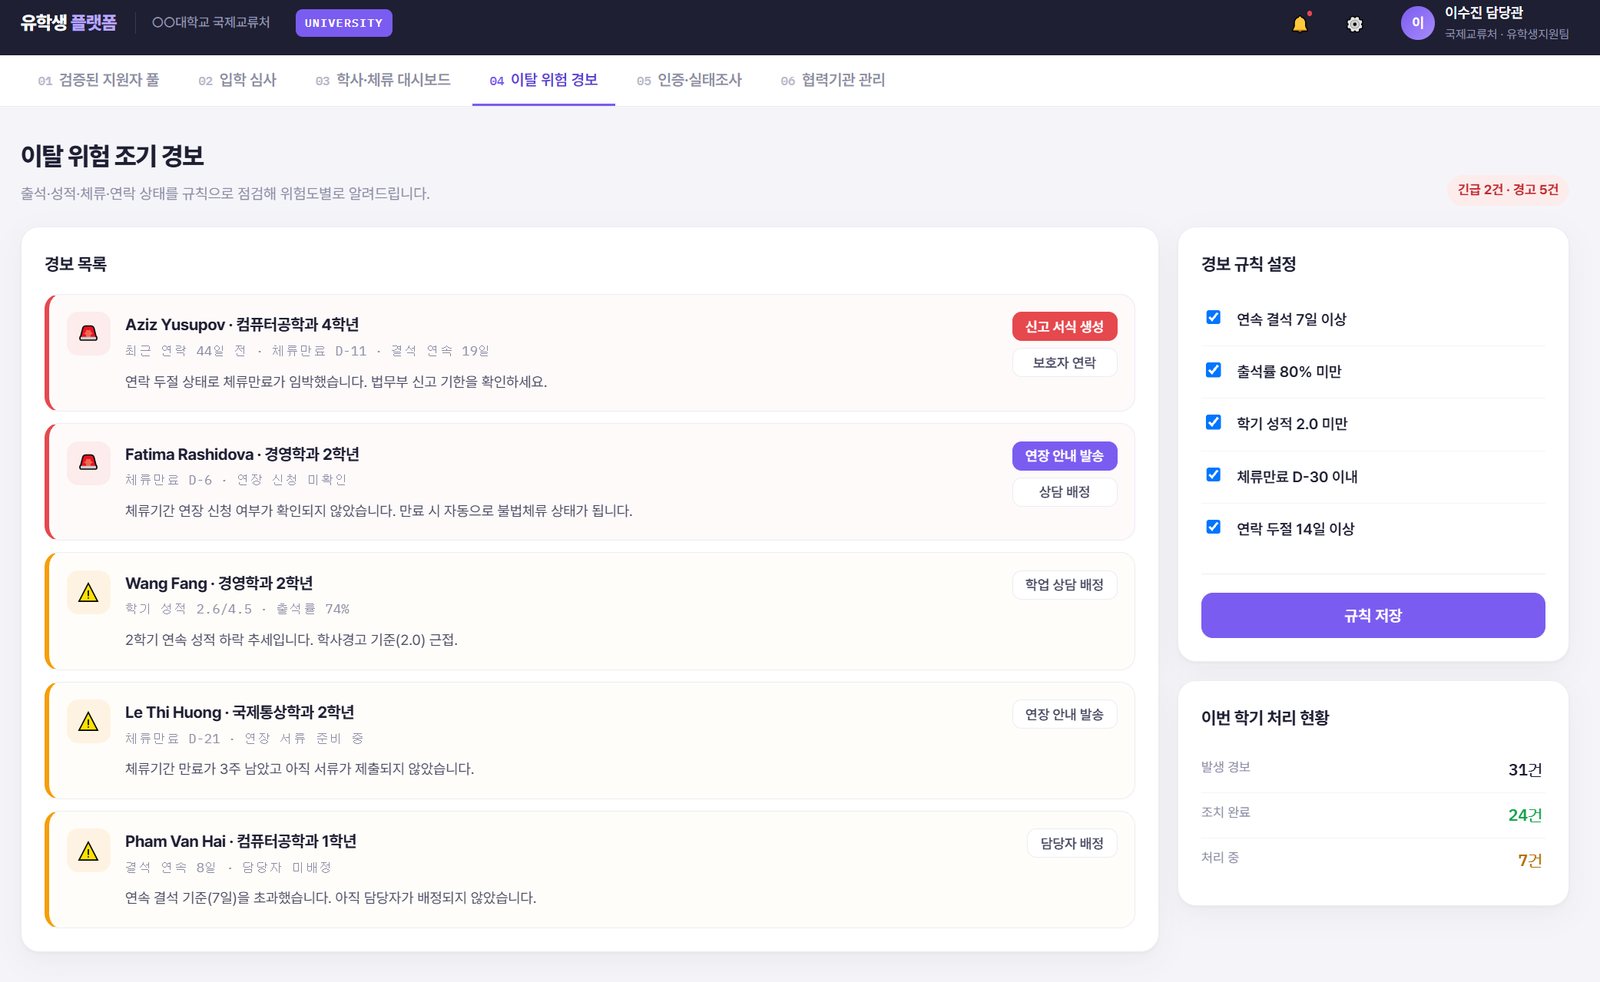The width and height of the screenshot is (1600, 982).
Task: Toggle the 체류만료 D-30 이내 checkbox
Action: click(1213, 475)
